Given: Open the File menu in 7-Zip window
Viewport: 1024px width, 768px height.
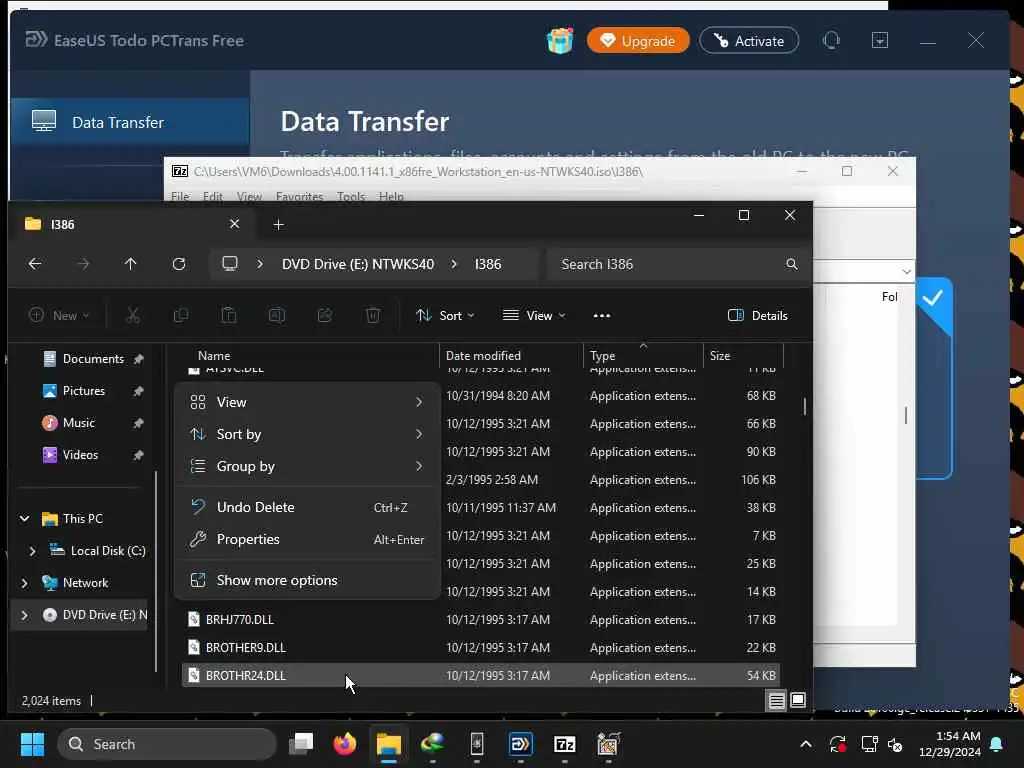Looking at the screenshot, I should [180, 197].
